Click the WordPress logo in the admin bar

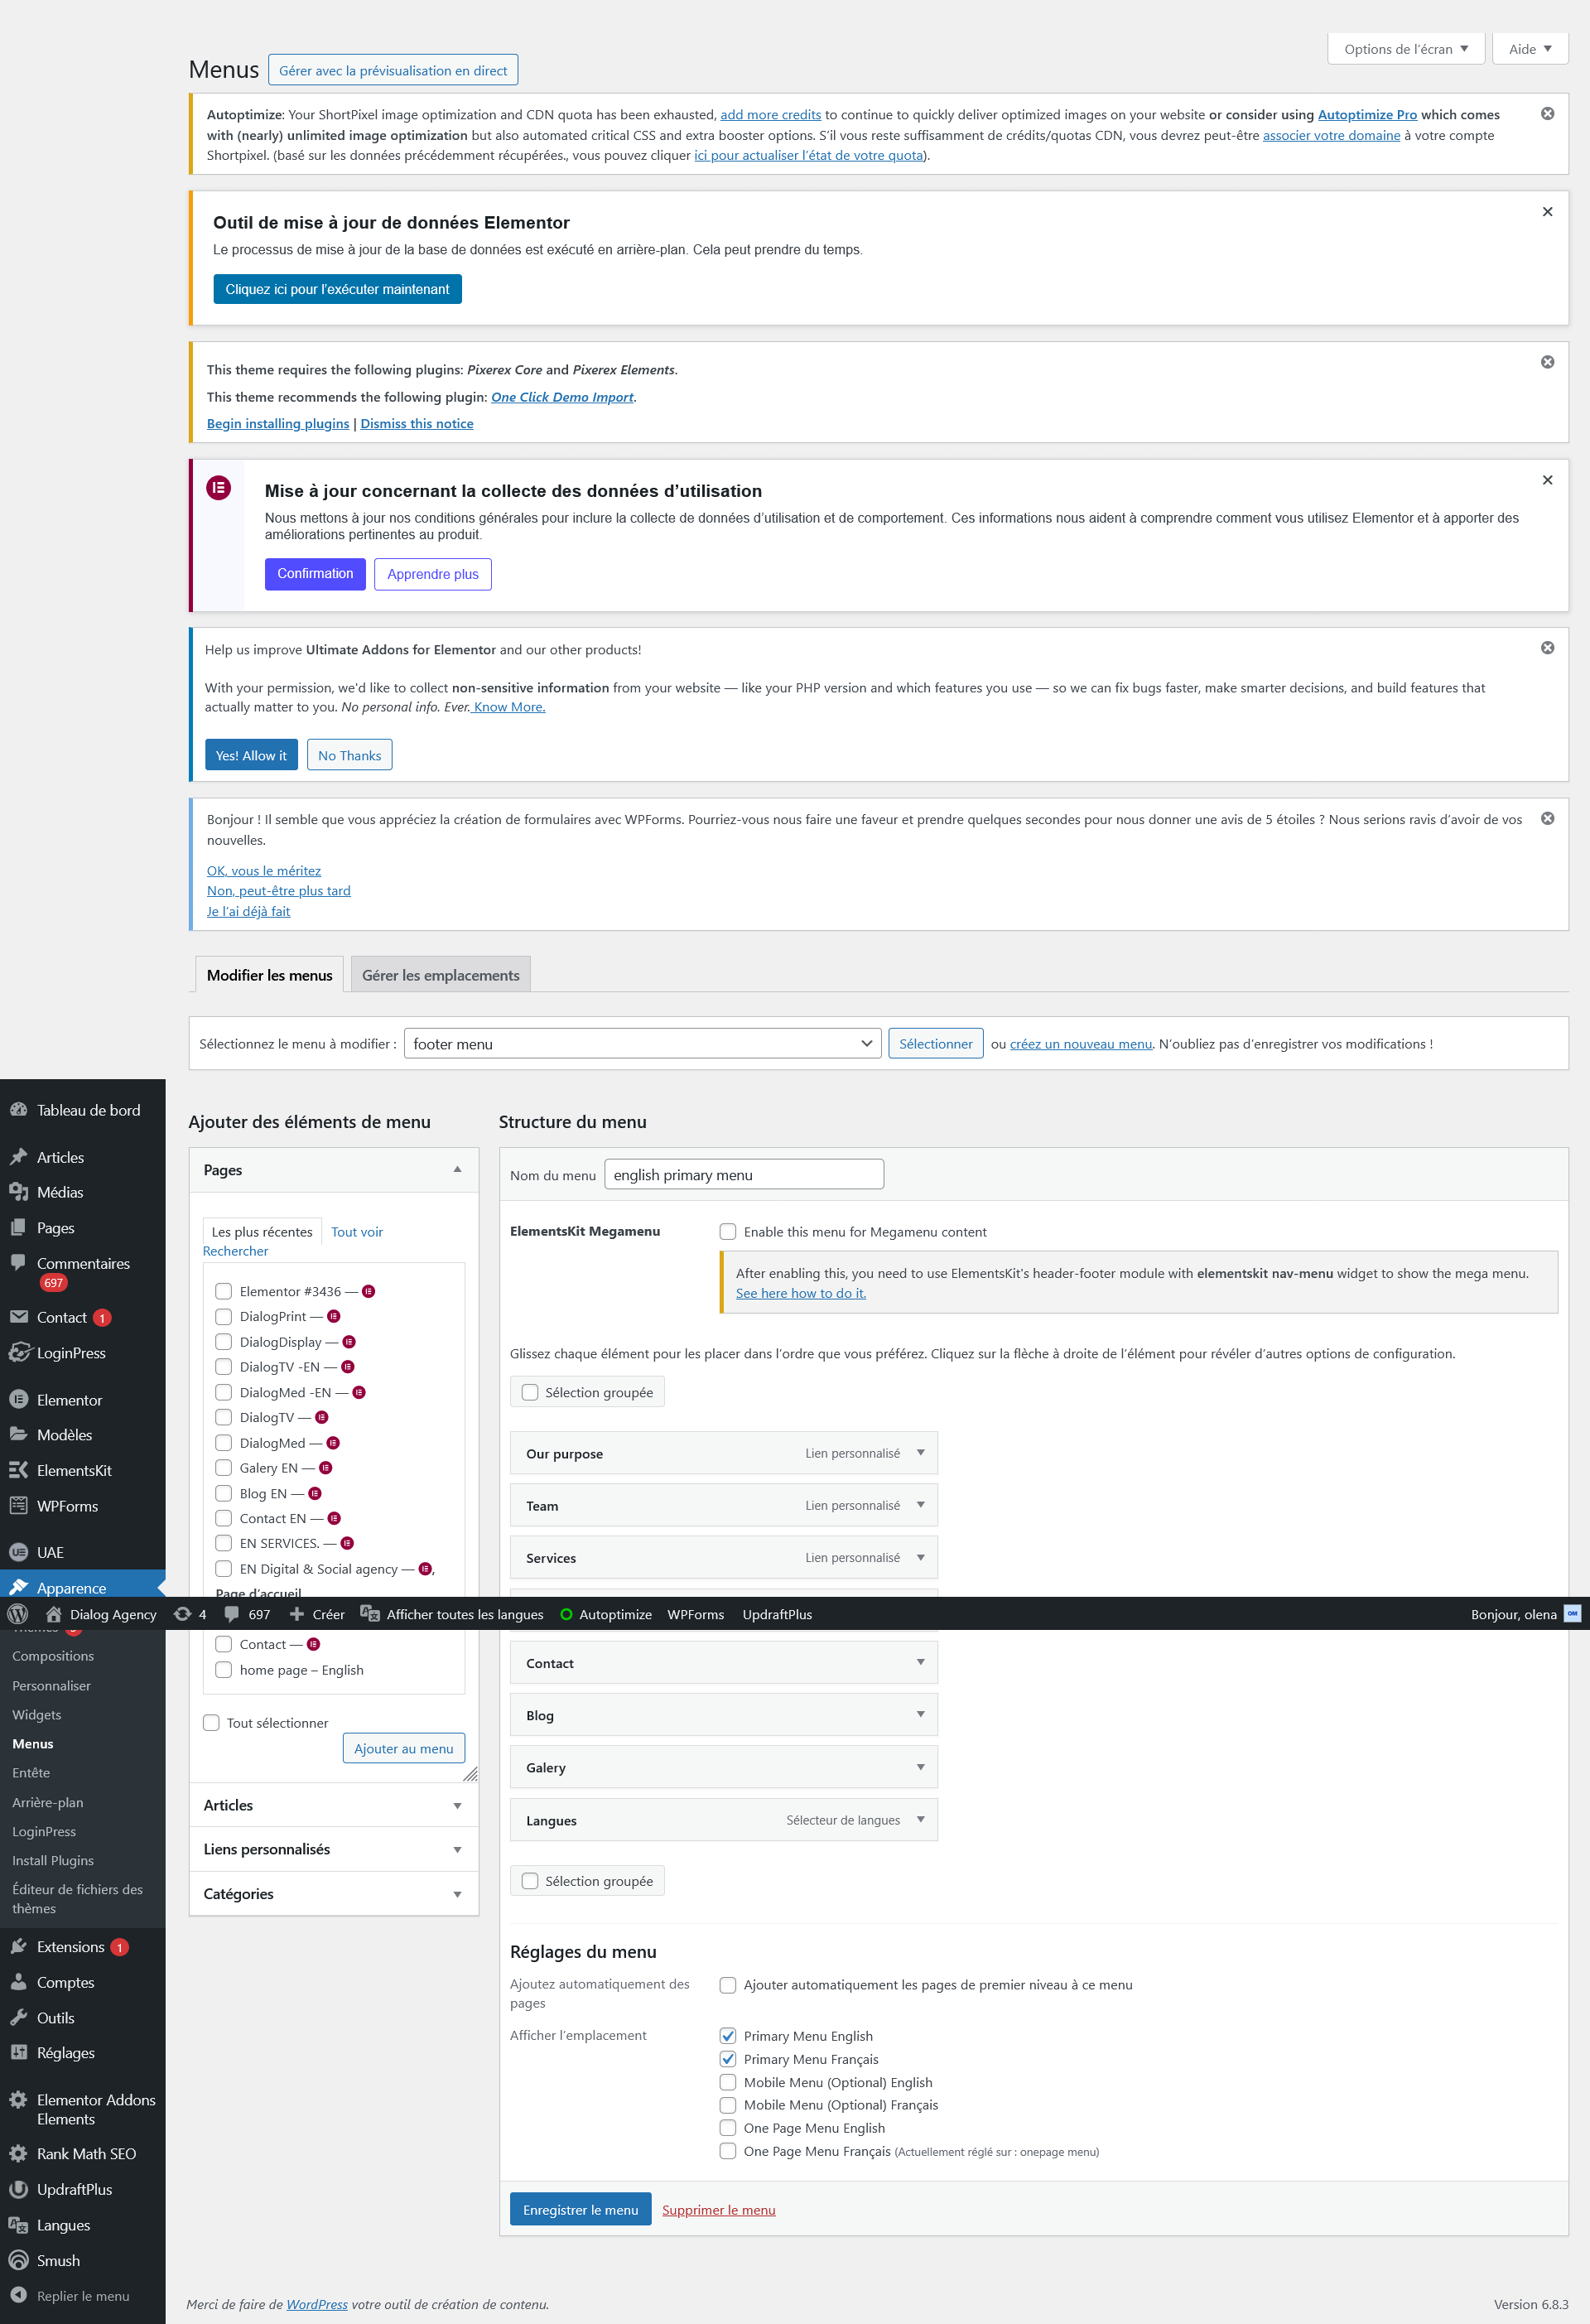point(17,1614)
